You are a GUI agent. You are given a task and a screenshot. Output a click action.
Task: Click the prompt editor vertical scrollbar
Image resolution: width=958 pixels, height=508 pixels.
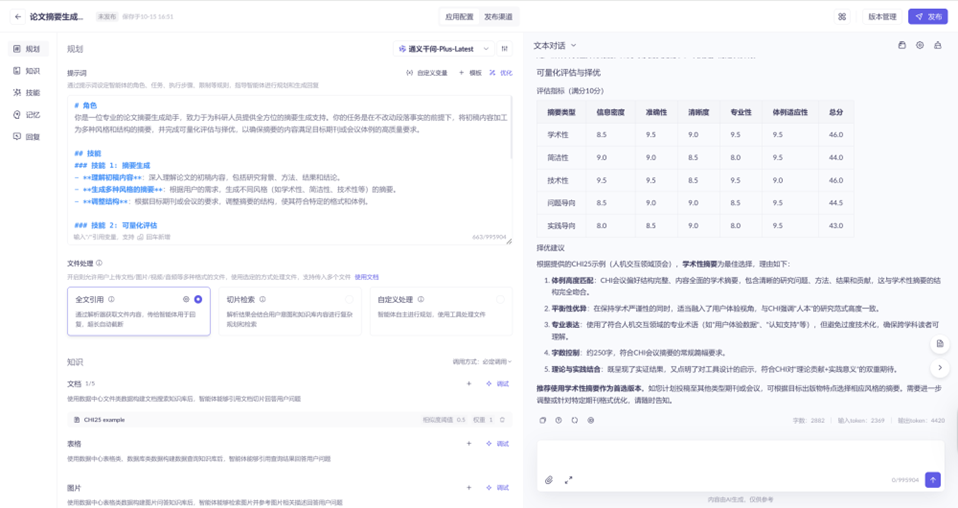tap(511, 127)
